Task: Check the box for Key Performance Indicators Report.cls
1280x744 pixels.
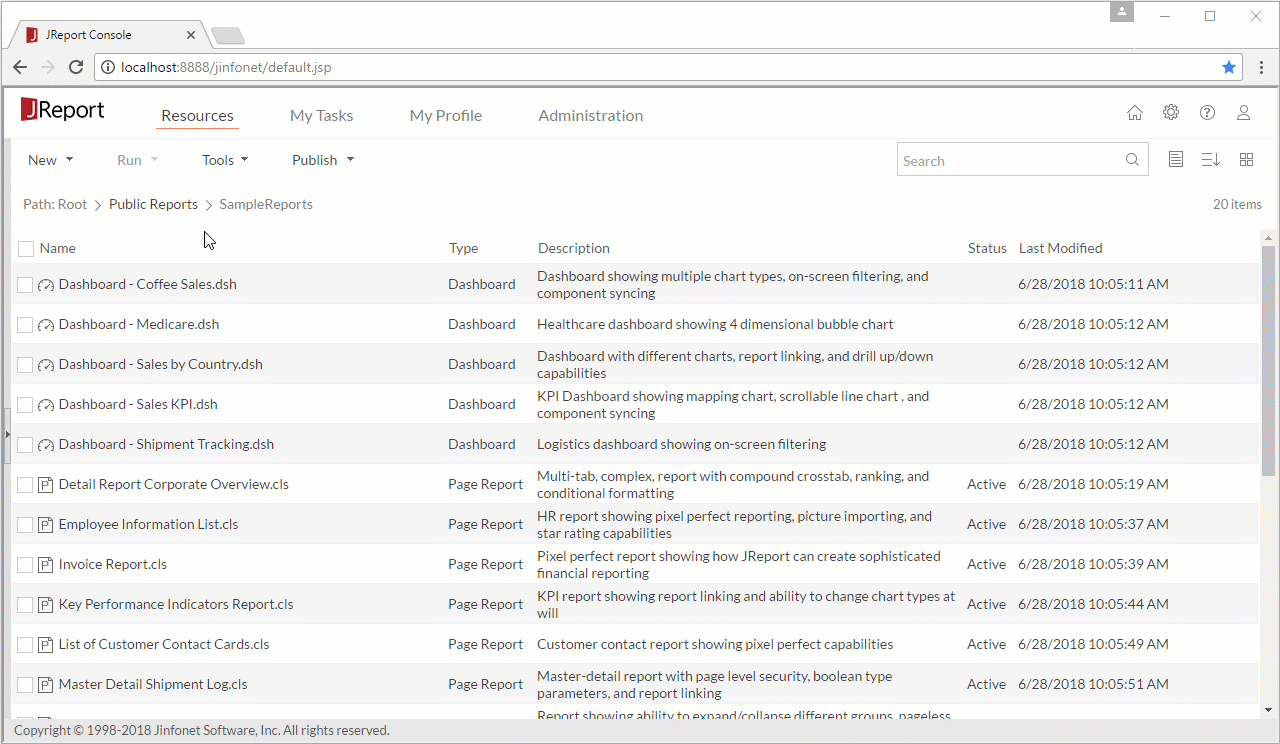Action: [x=25, y=605]
